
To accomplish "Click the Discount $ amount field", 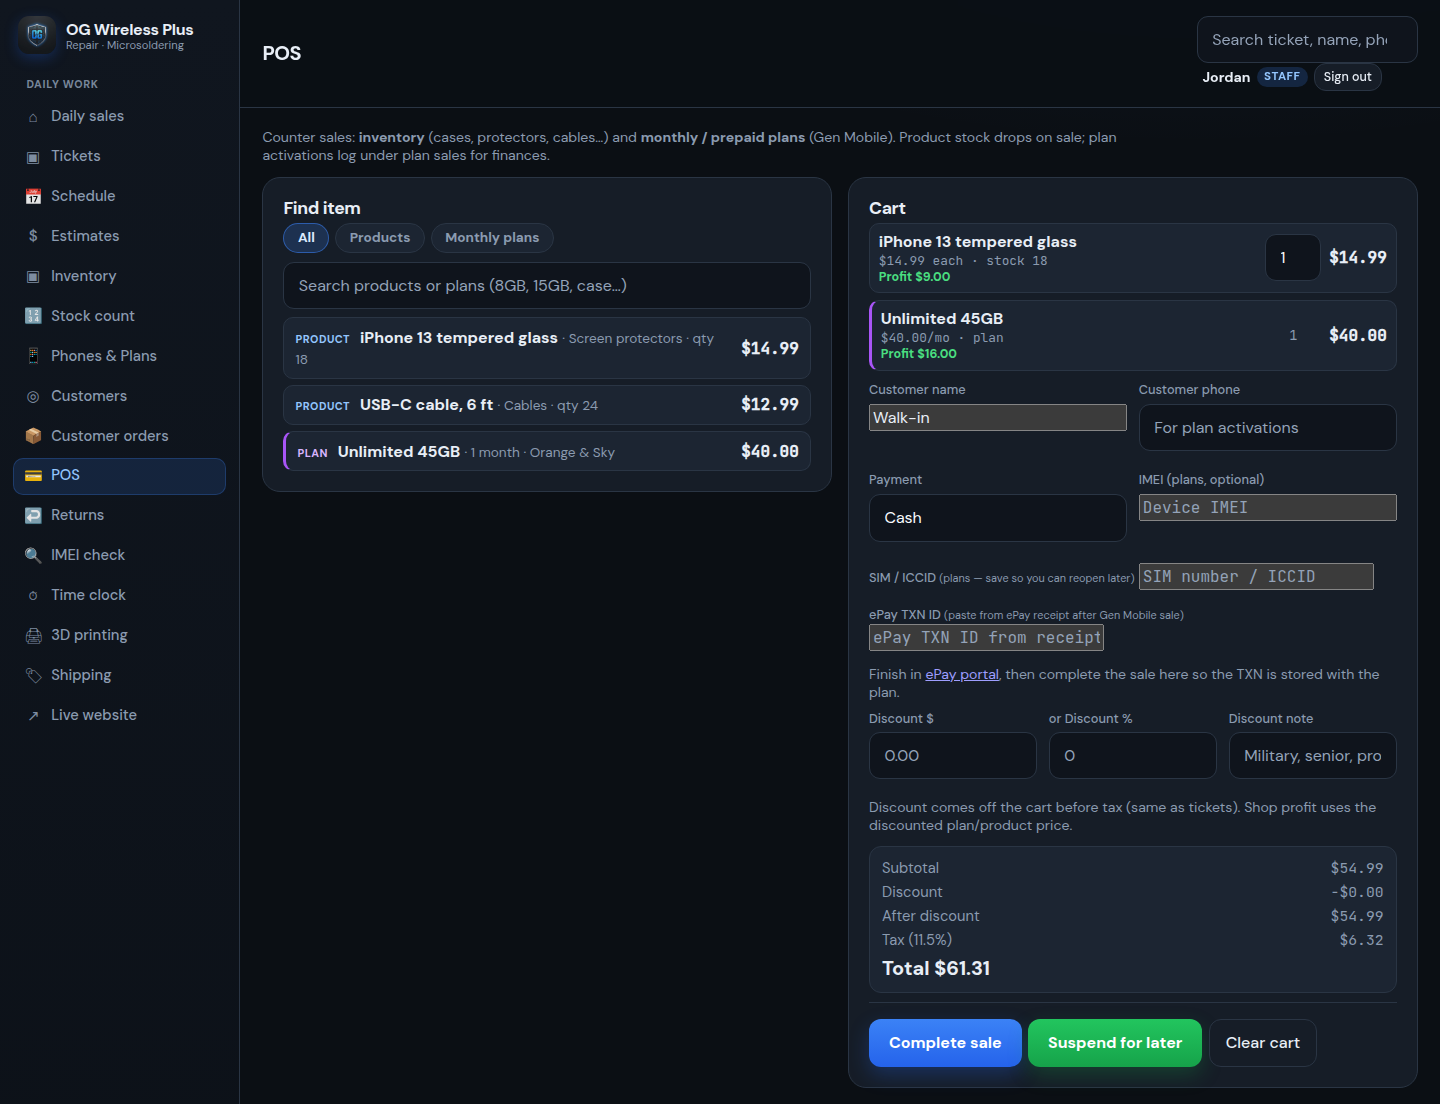I will pos(953,756).
